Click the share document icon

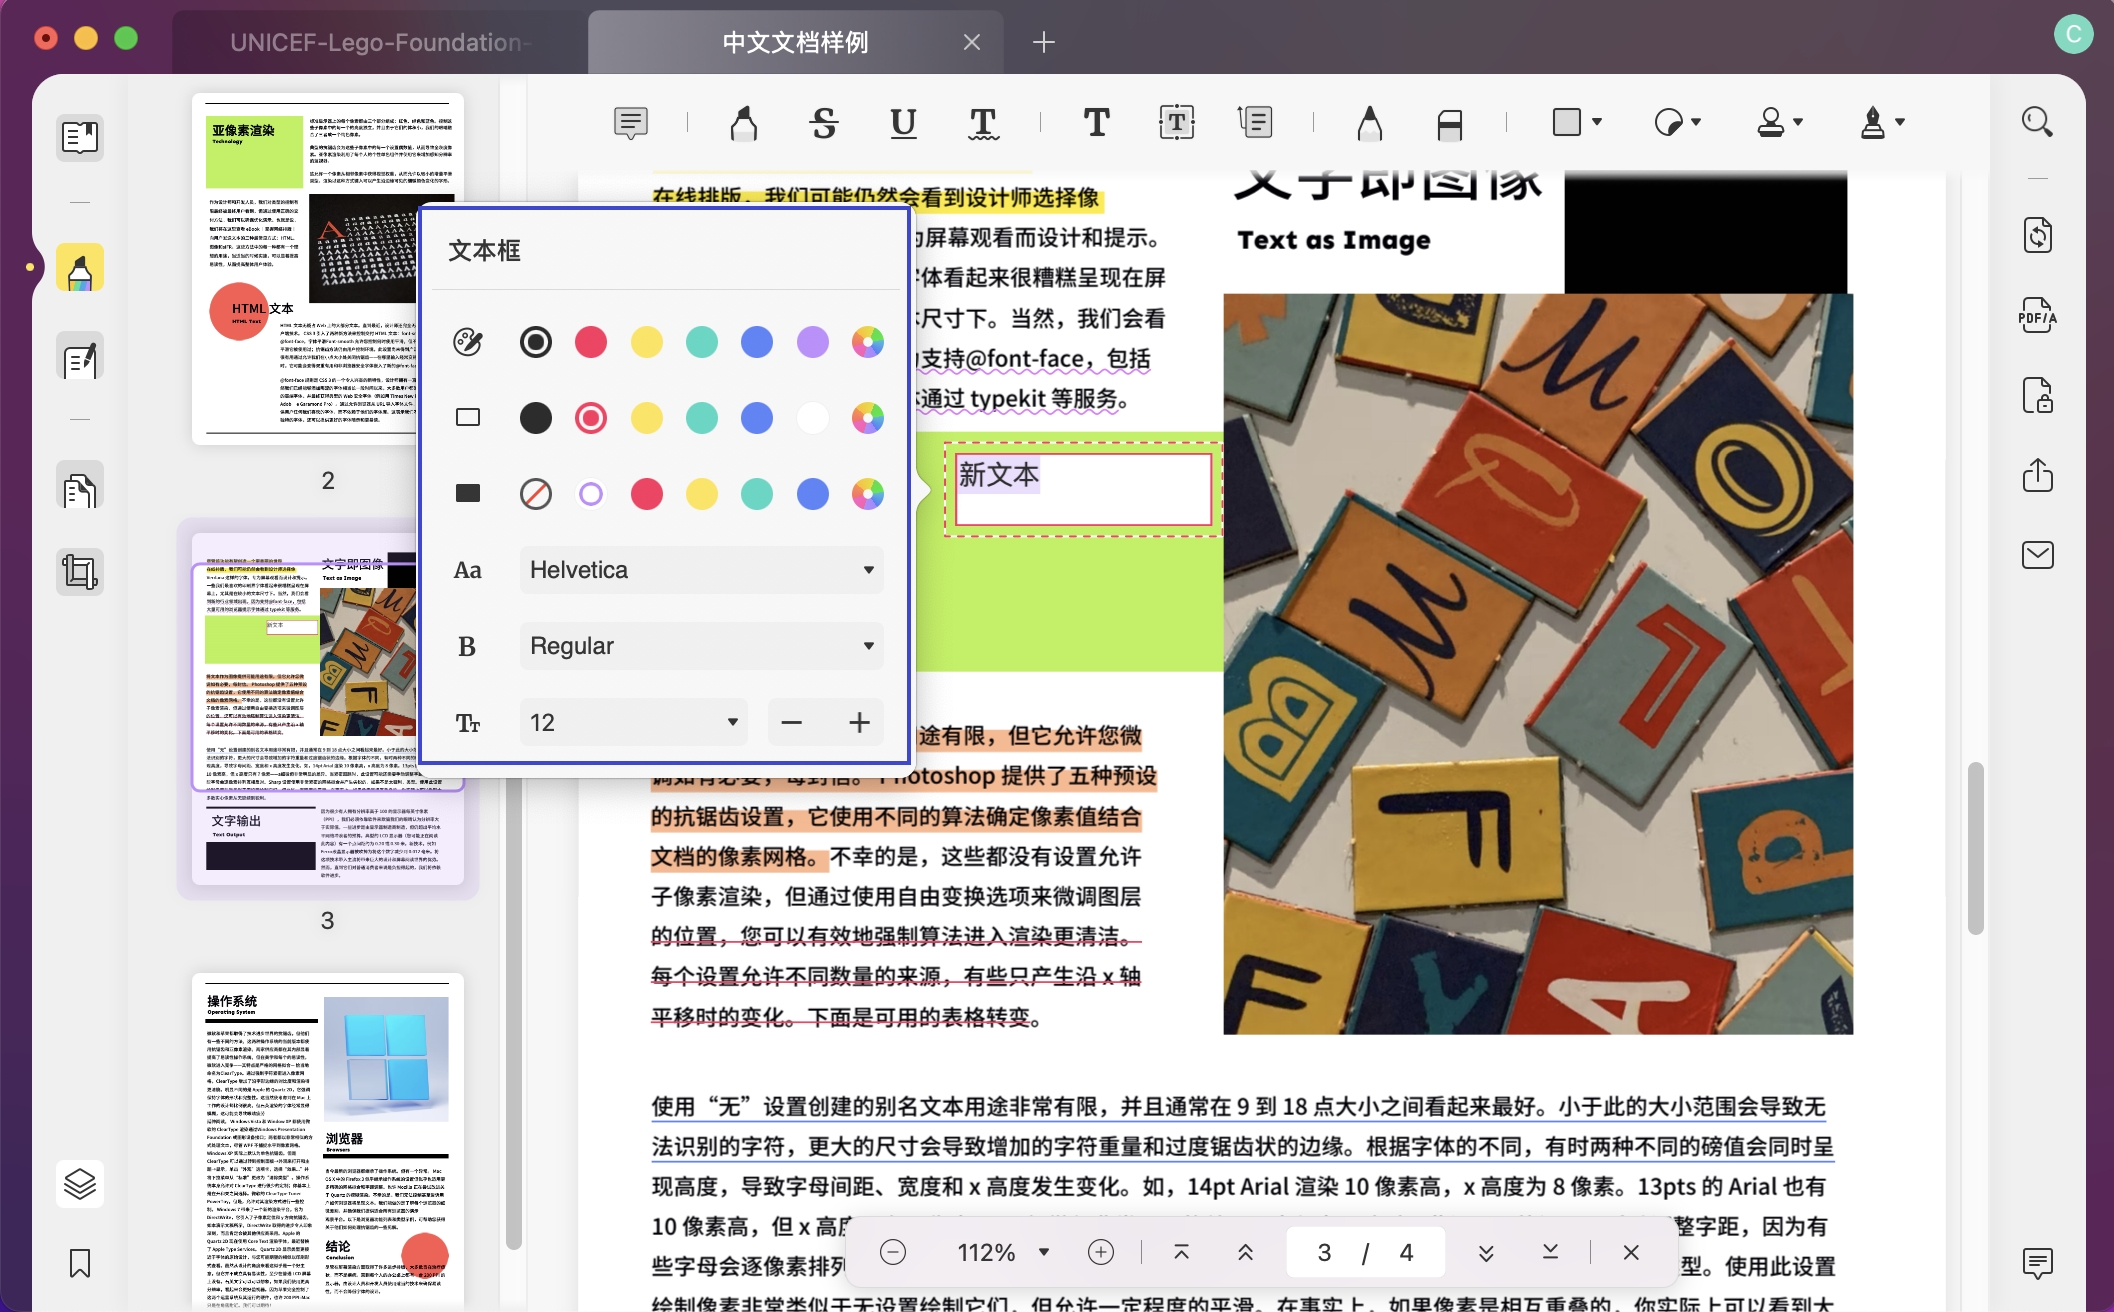pos(2037,474)
